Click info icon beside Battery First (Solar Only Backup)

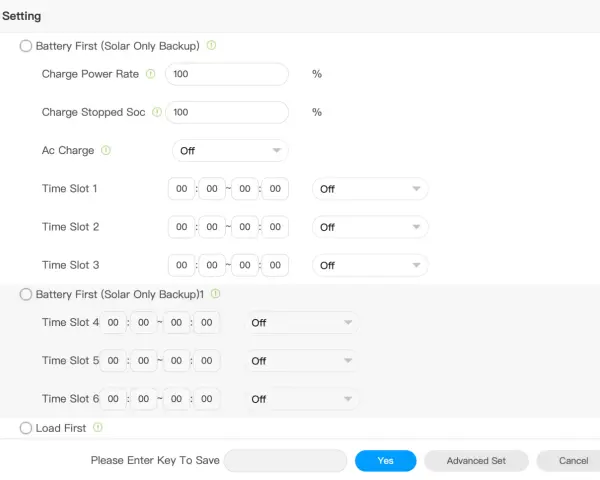coord(211,46)
